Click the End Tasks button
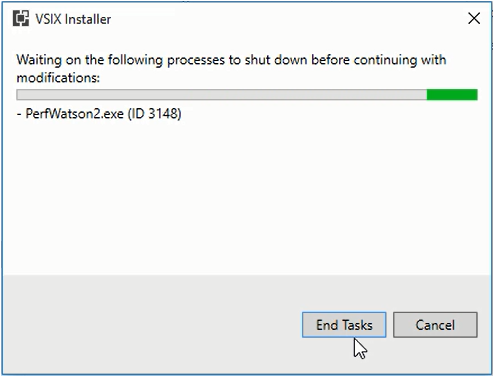494x377 pixels. click(x=344, y=325)
